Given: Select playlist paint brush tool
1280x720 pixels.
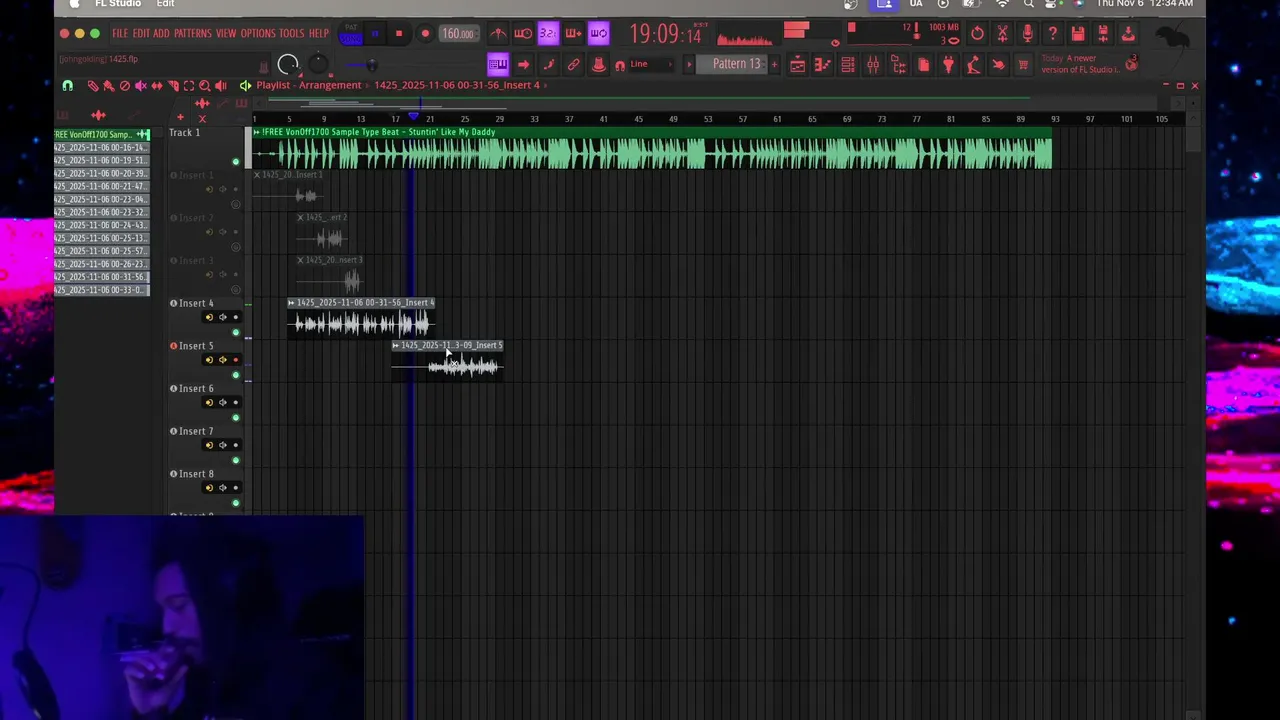Looking at the screenshot, I should coord(109,86).
